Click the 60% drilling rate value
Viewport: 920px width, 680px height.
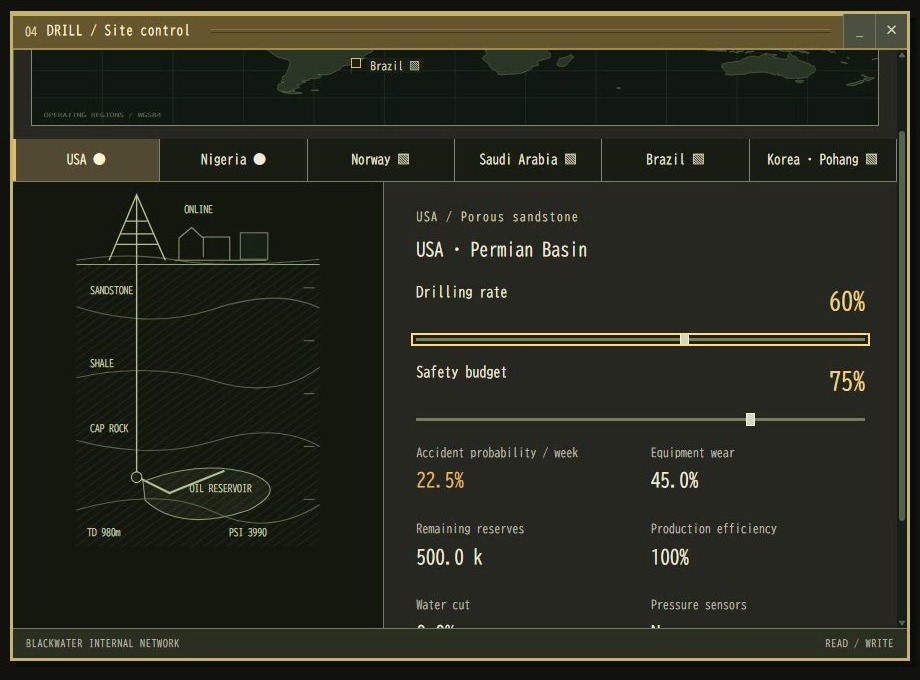[847, 302]
